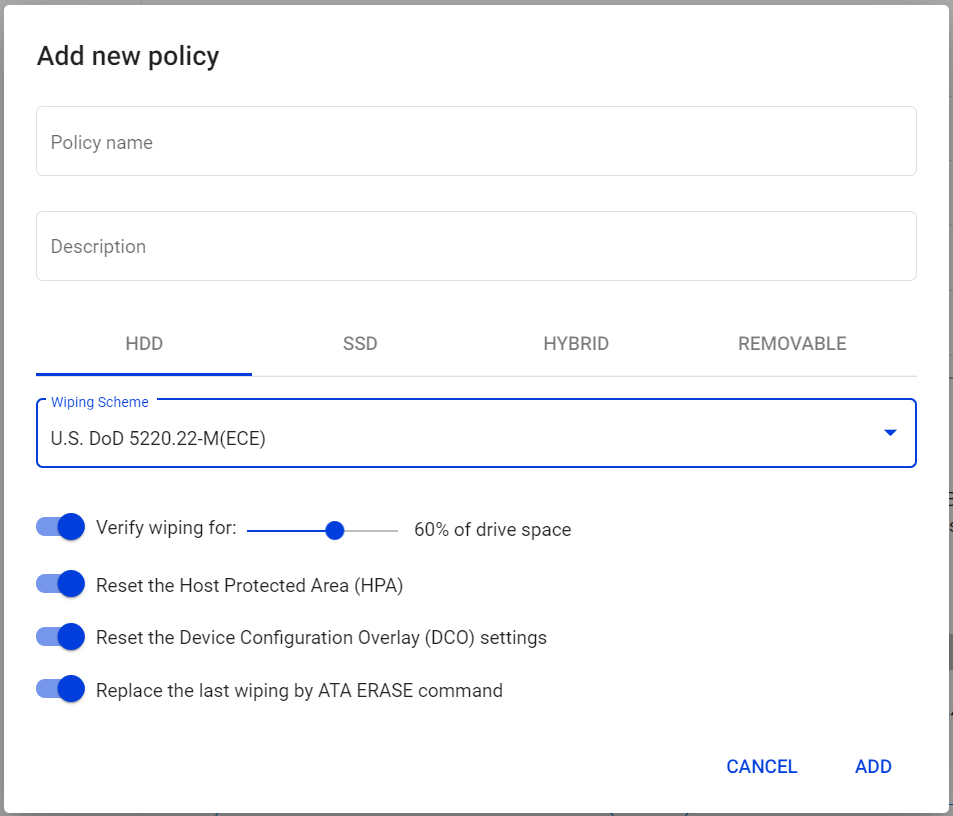953x816 pixels.
Task: Click into the Description field
Action: 476,246
